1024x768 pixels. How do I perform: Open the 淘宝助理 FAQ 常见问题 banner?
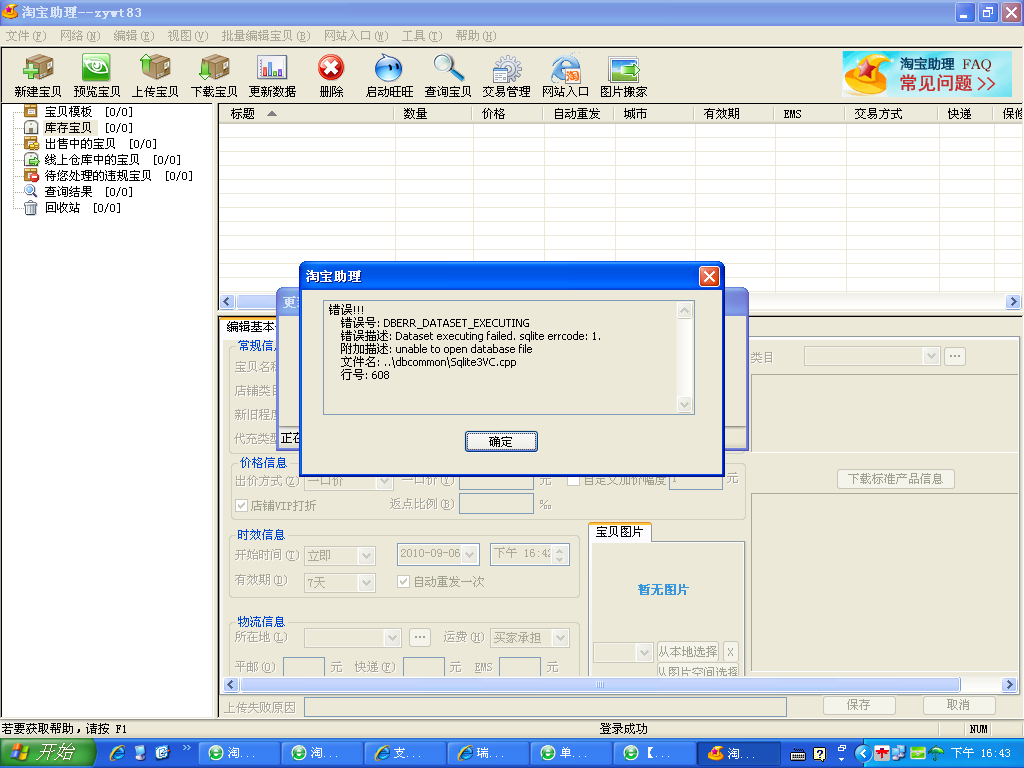click(927, 74)
